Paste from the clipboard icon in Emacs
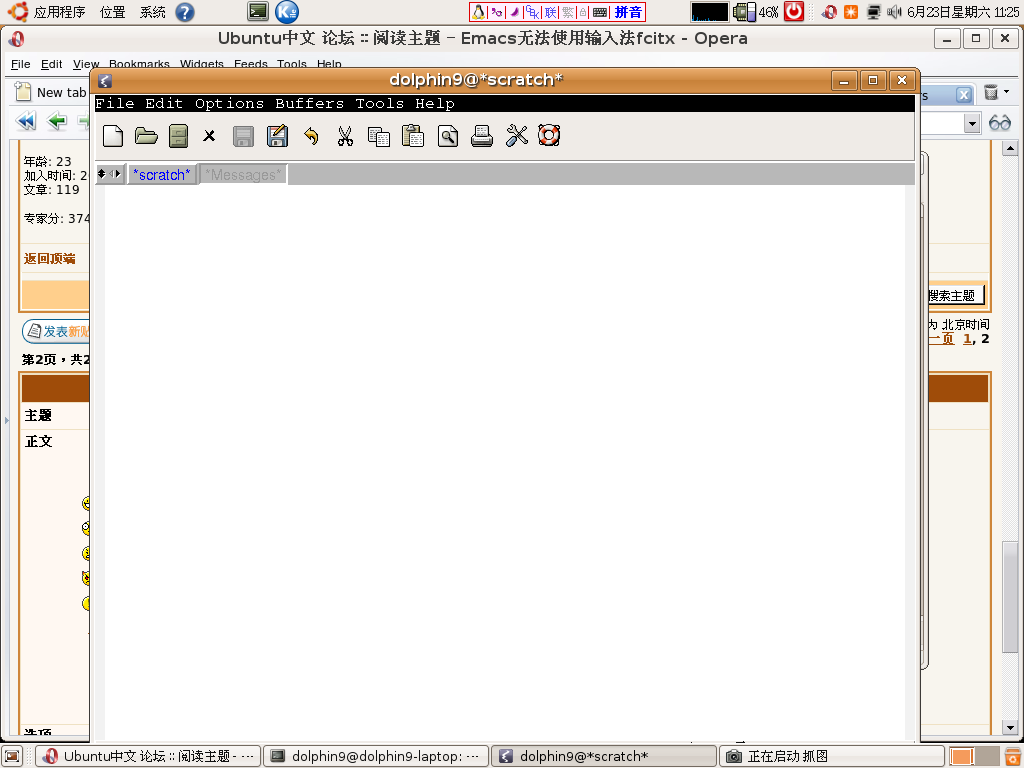The width and height of the screenshot is (1024, 768). point(413,136)
